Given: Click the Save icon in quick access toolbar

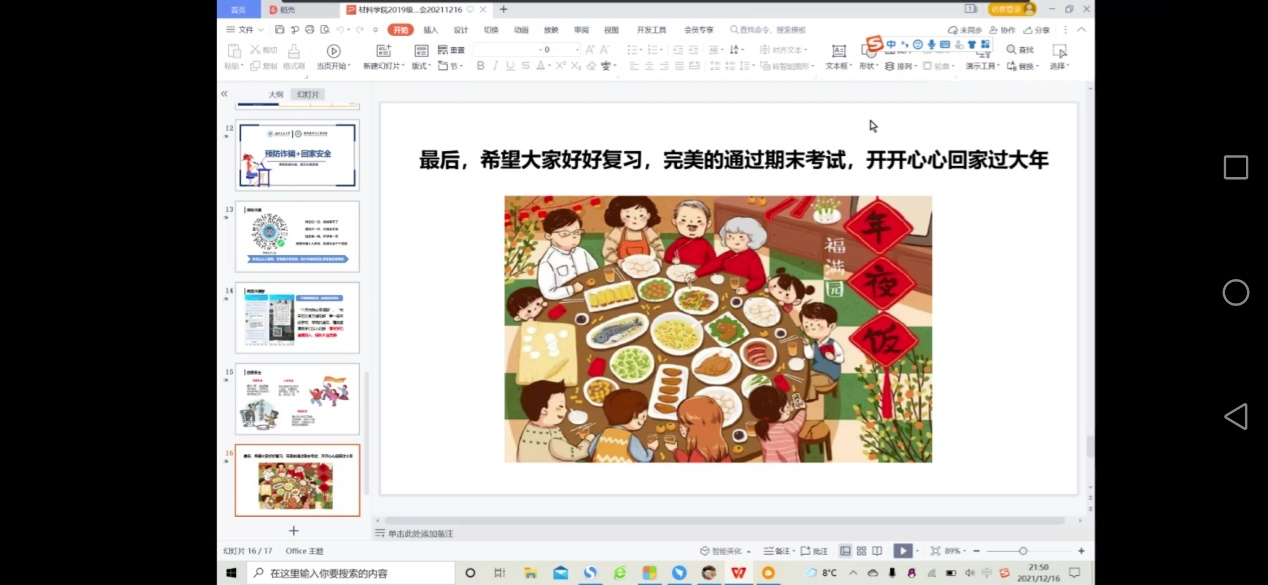Looking at the screenshot, I should coord(281,30).
